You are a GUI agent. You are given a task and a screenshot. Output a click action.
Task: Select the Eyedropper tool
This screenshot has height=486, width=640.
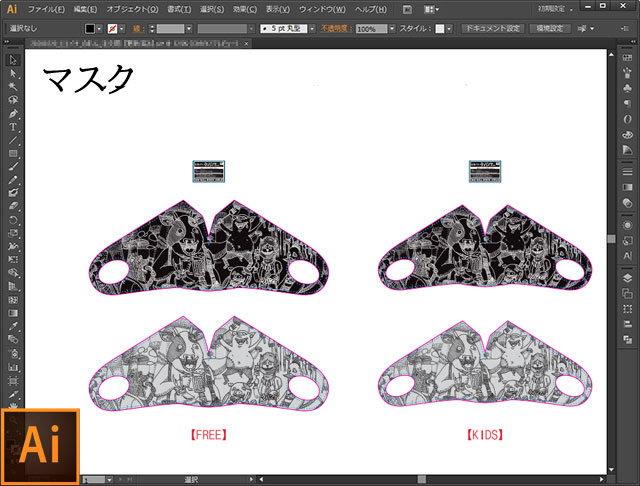click(13, 326)
